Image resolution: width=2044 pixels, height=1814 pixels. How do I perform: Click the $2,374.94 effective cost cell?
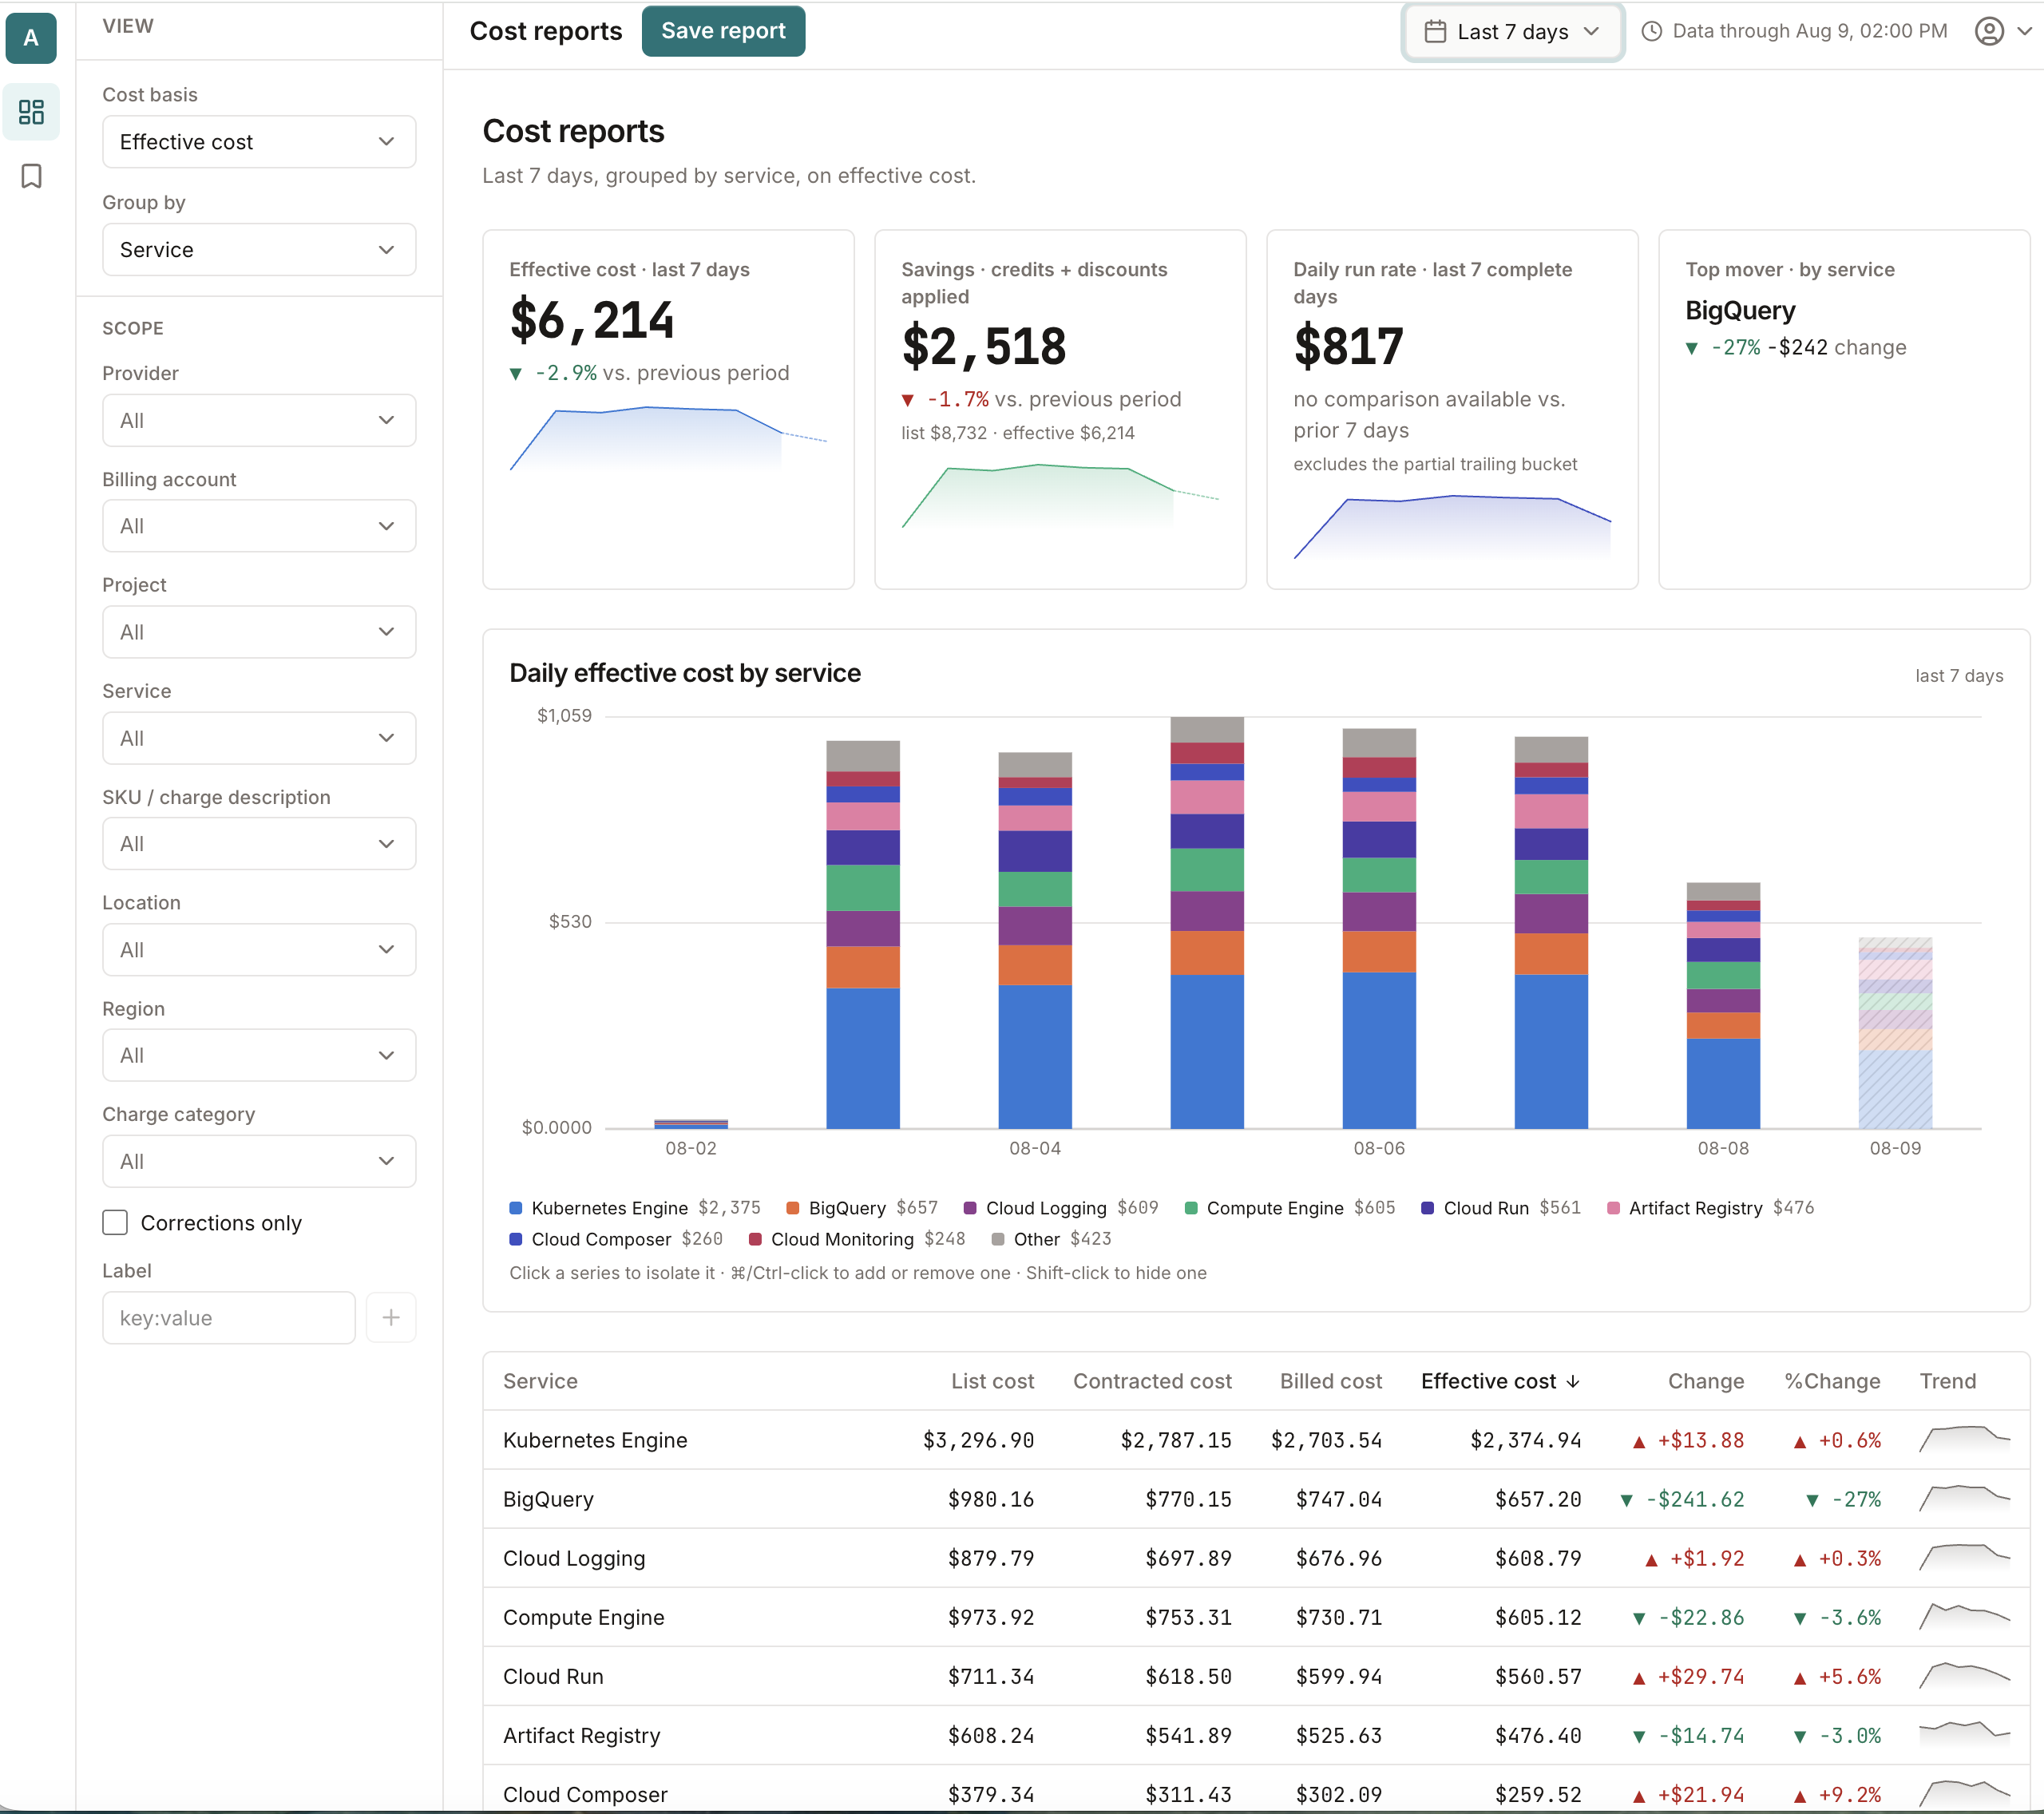(1526, 1440)
